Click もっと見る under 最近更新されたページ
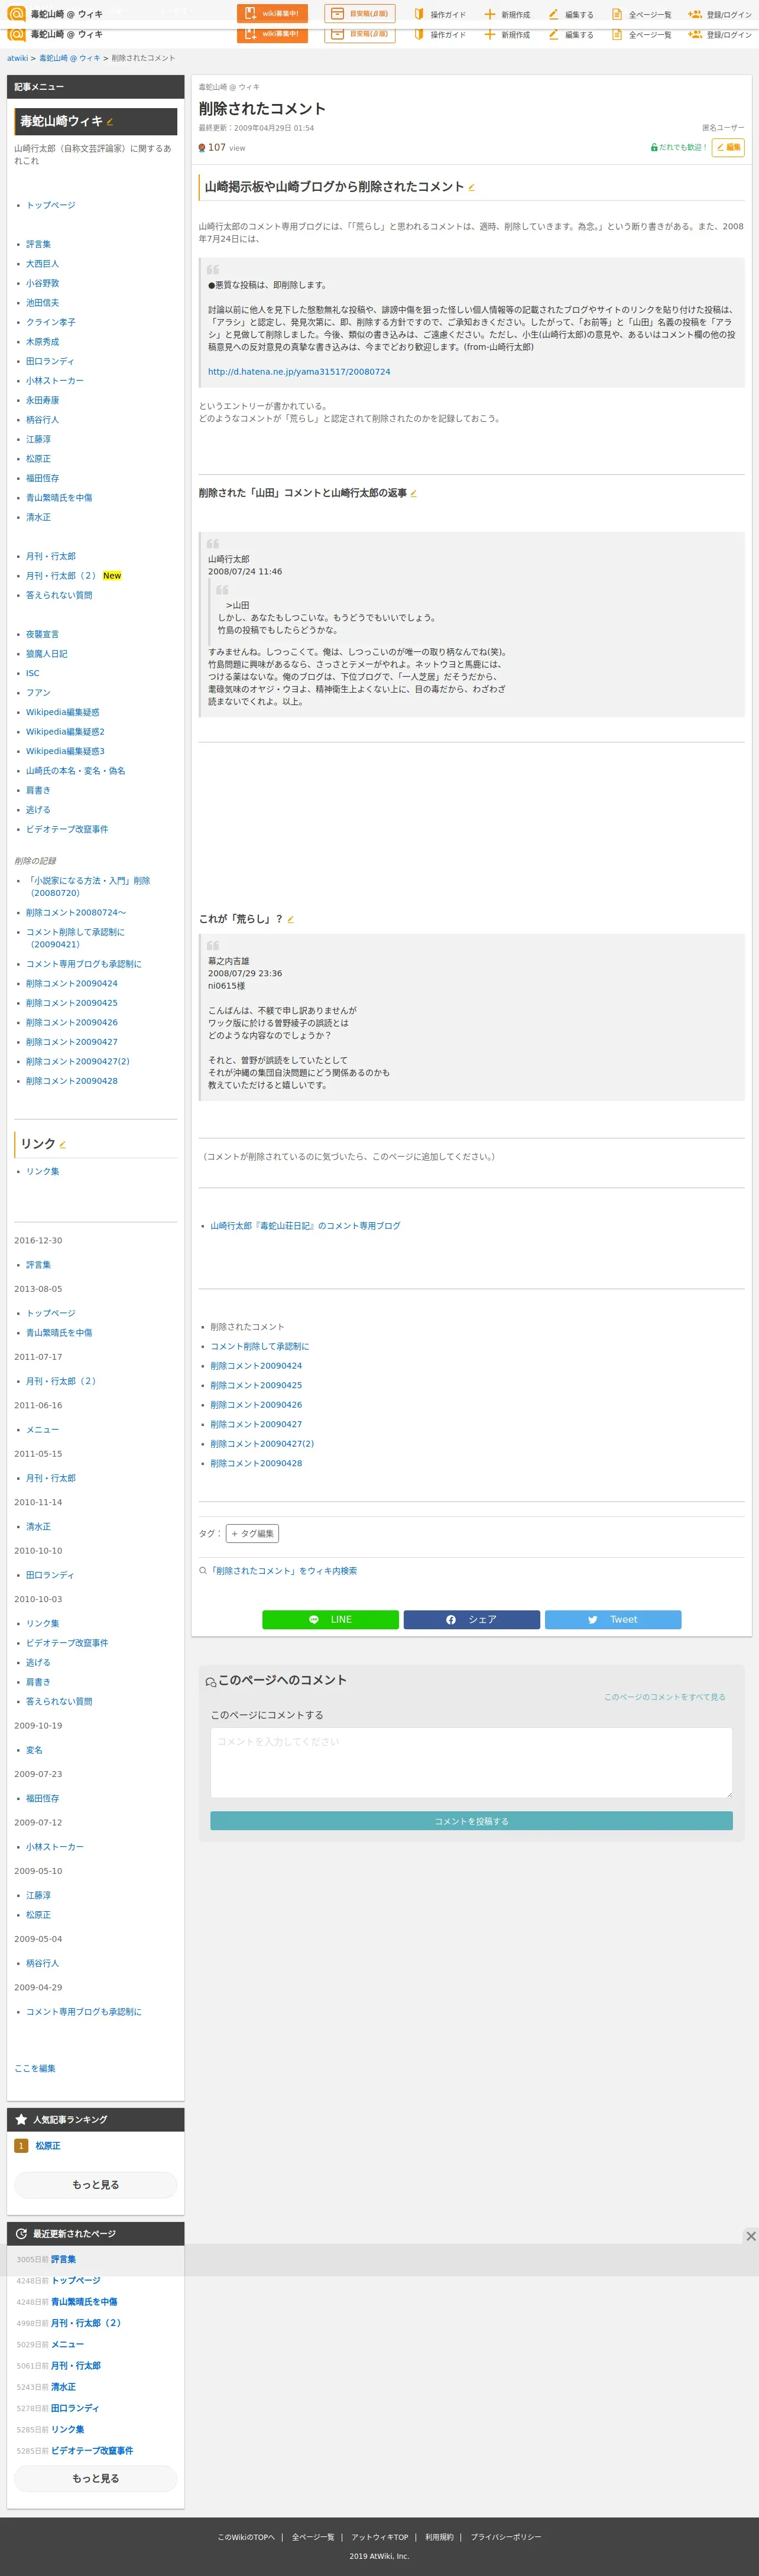This screenshot has height=2576, width=759. pos(95,2478)
